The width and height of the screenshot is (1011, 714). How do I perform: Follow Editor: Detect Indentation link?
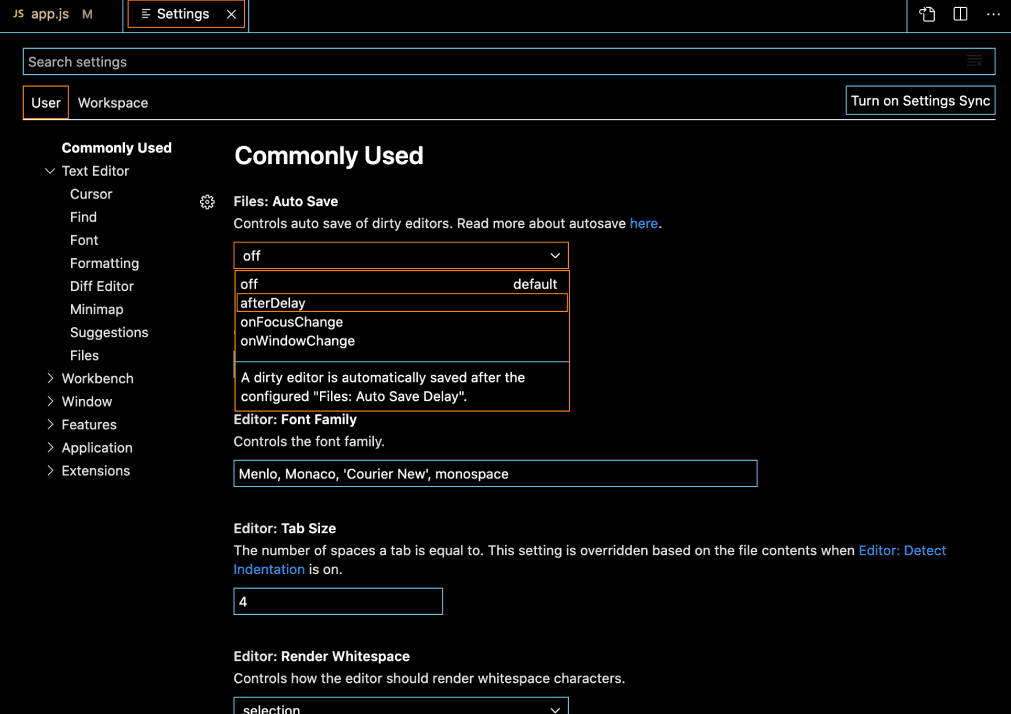(902, 551)
